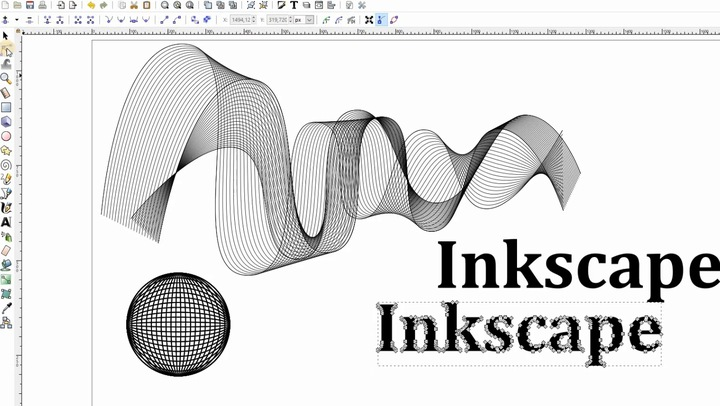Export the drawing as bitmap

pos(73,6)
